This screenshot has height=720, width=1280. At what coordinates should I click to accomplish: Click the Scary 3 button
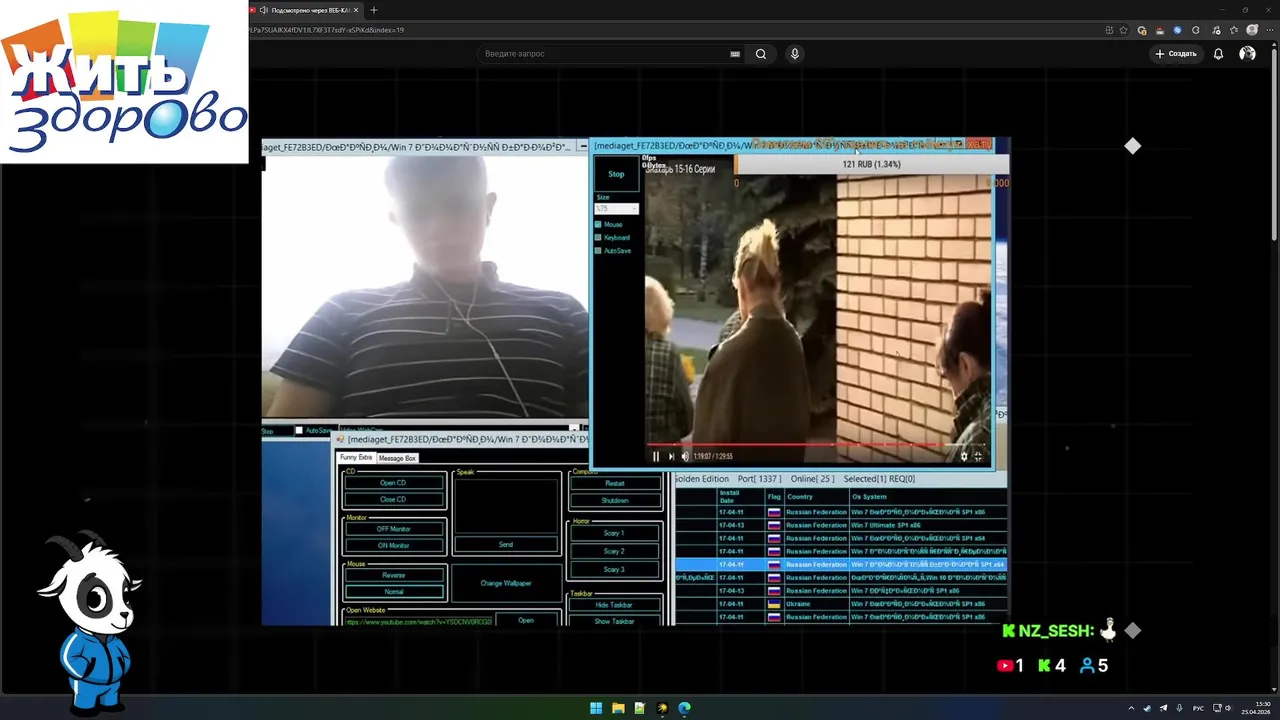(x=614, y=569)
